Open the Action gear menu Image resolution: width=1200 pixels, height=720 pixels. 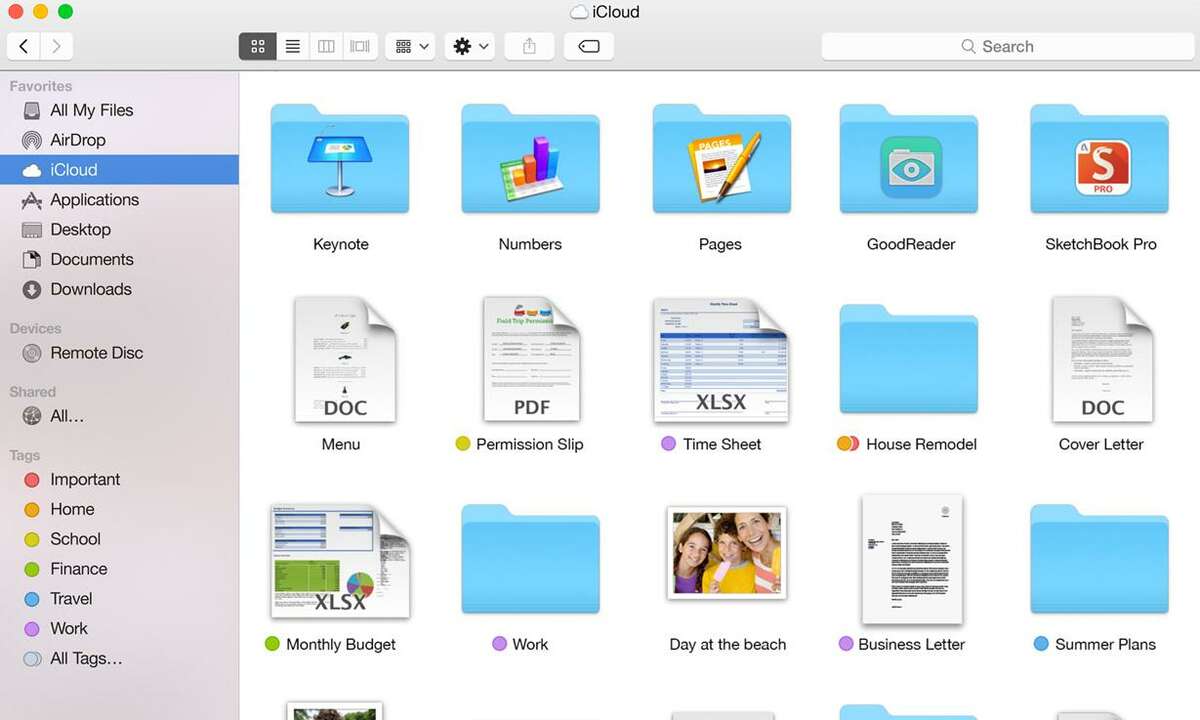click(470, 46)
